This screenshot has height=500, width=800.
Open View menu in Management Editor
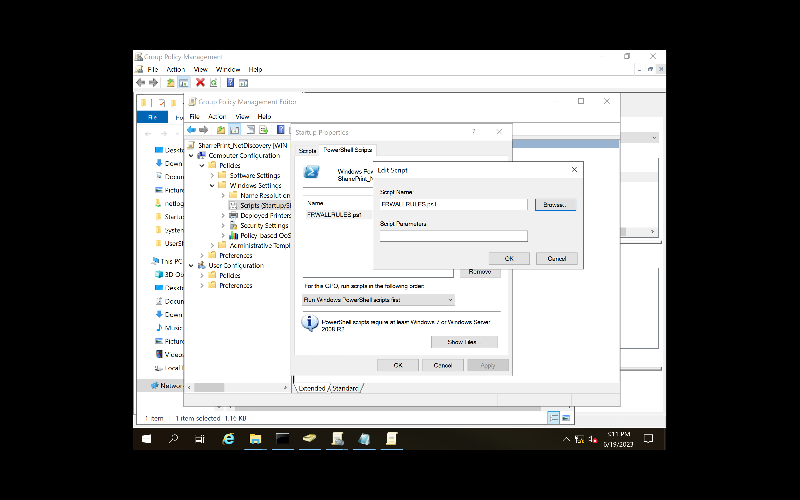[242, 116]
